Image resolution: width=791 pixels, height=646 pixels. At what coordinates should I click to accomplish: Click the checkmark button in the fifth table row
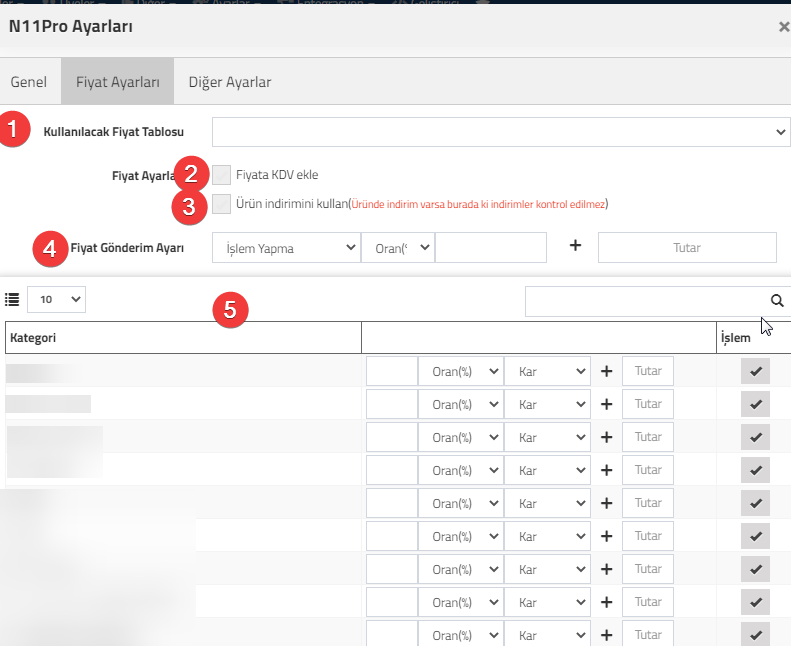(x=755, y=503)
